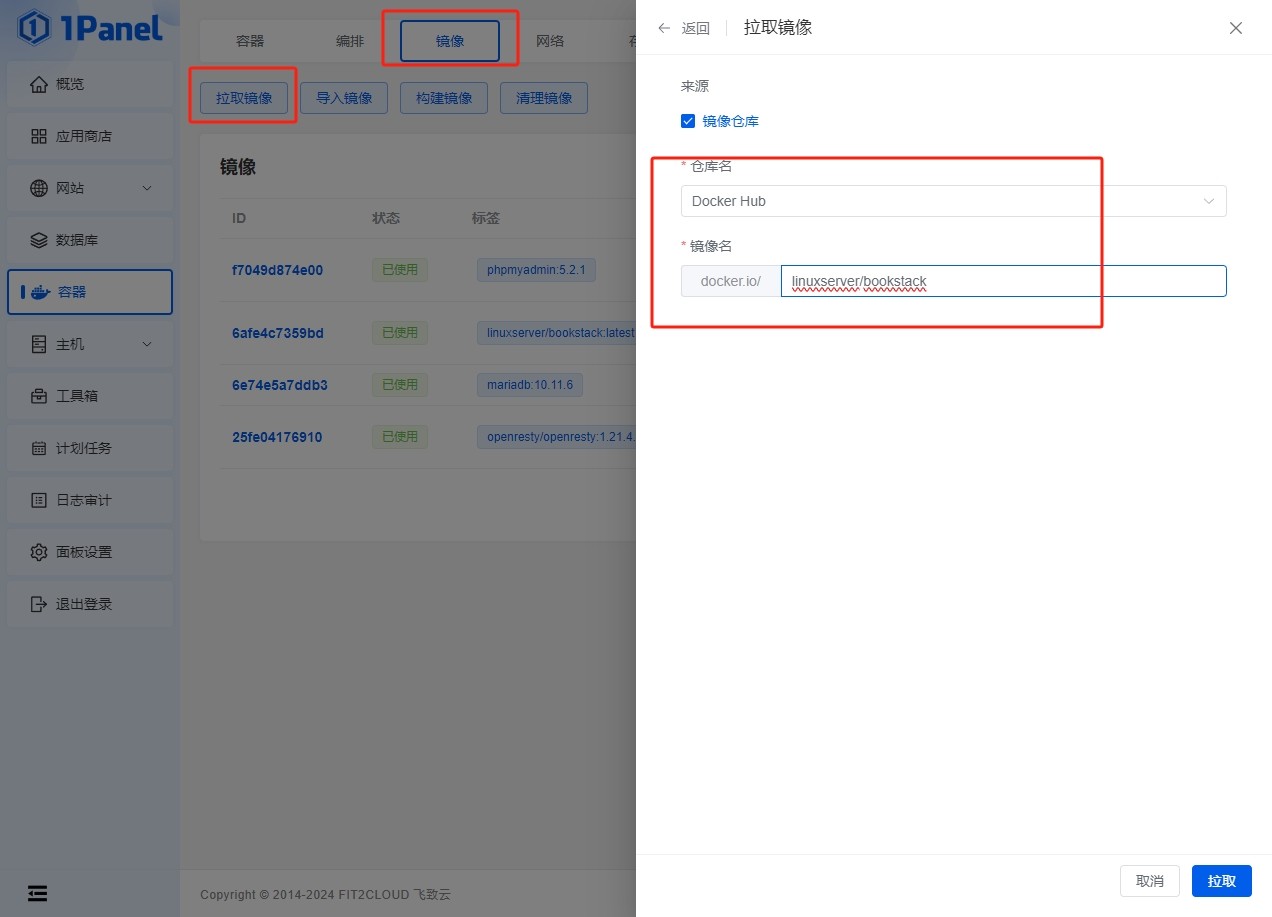Click the 取消 cancel button
Screen dimensions: 1272x917
1150,881
